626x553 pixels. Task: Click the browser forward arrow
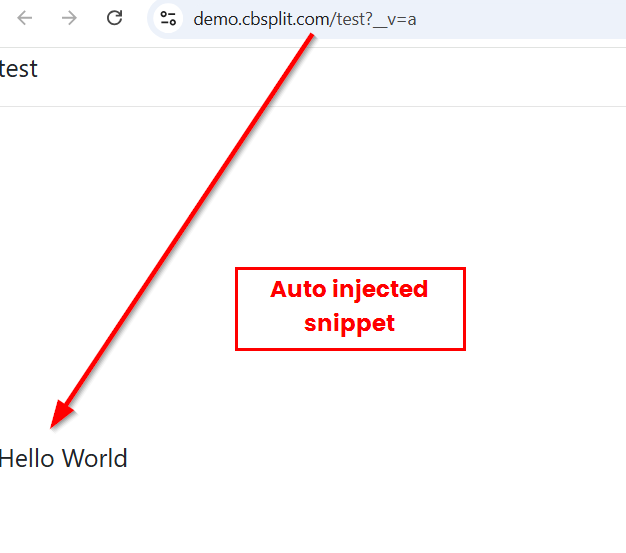click(69, 18)
